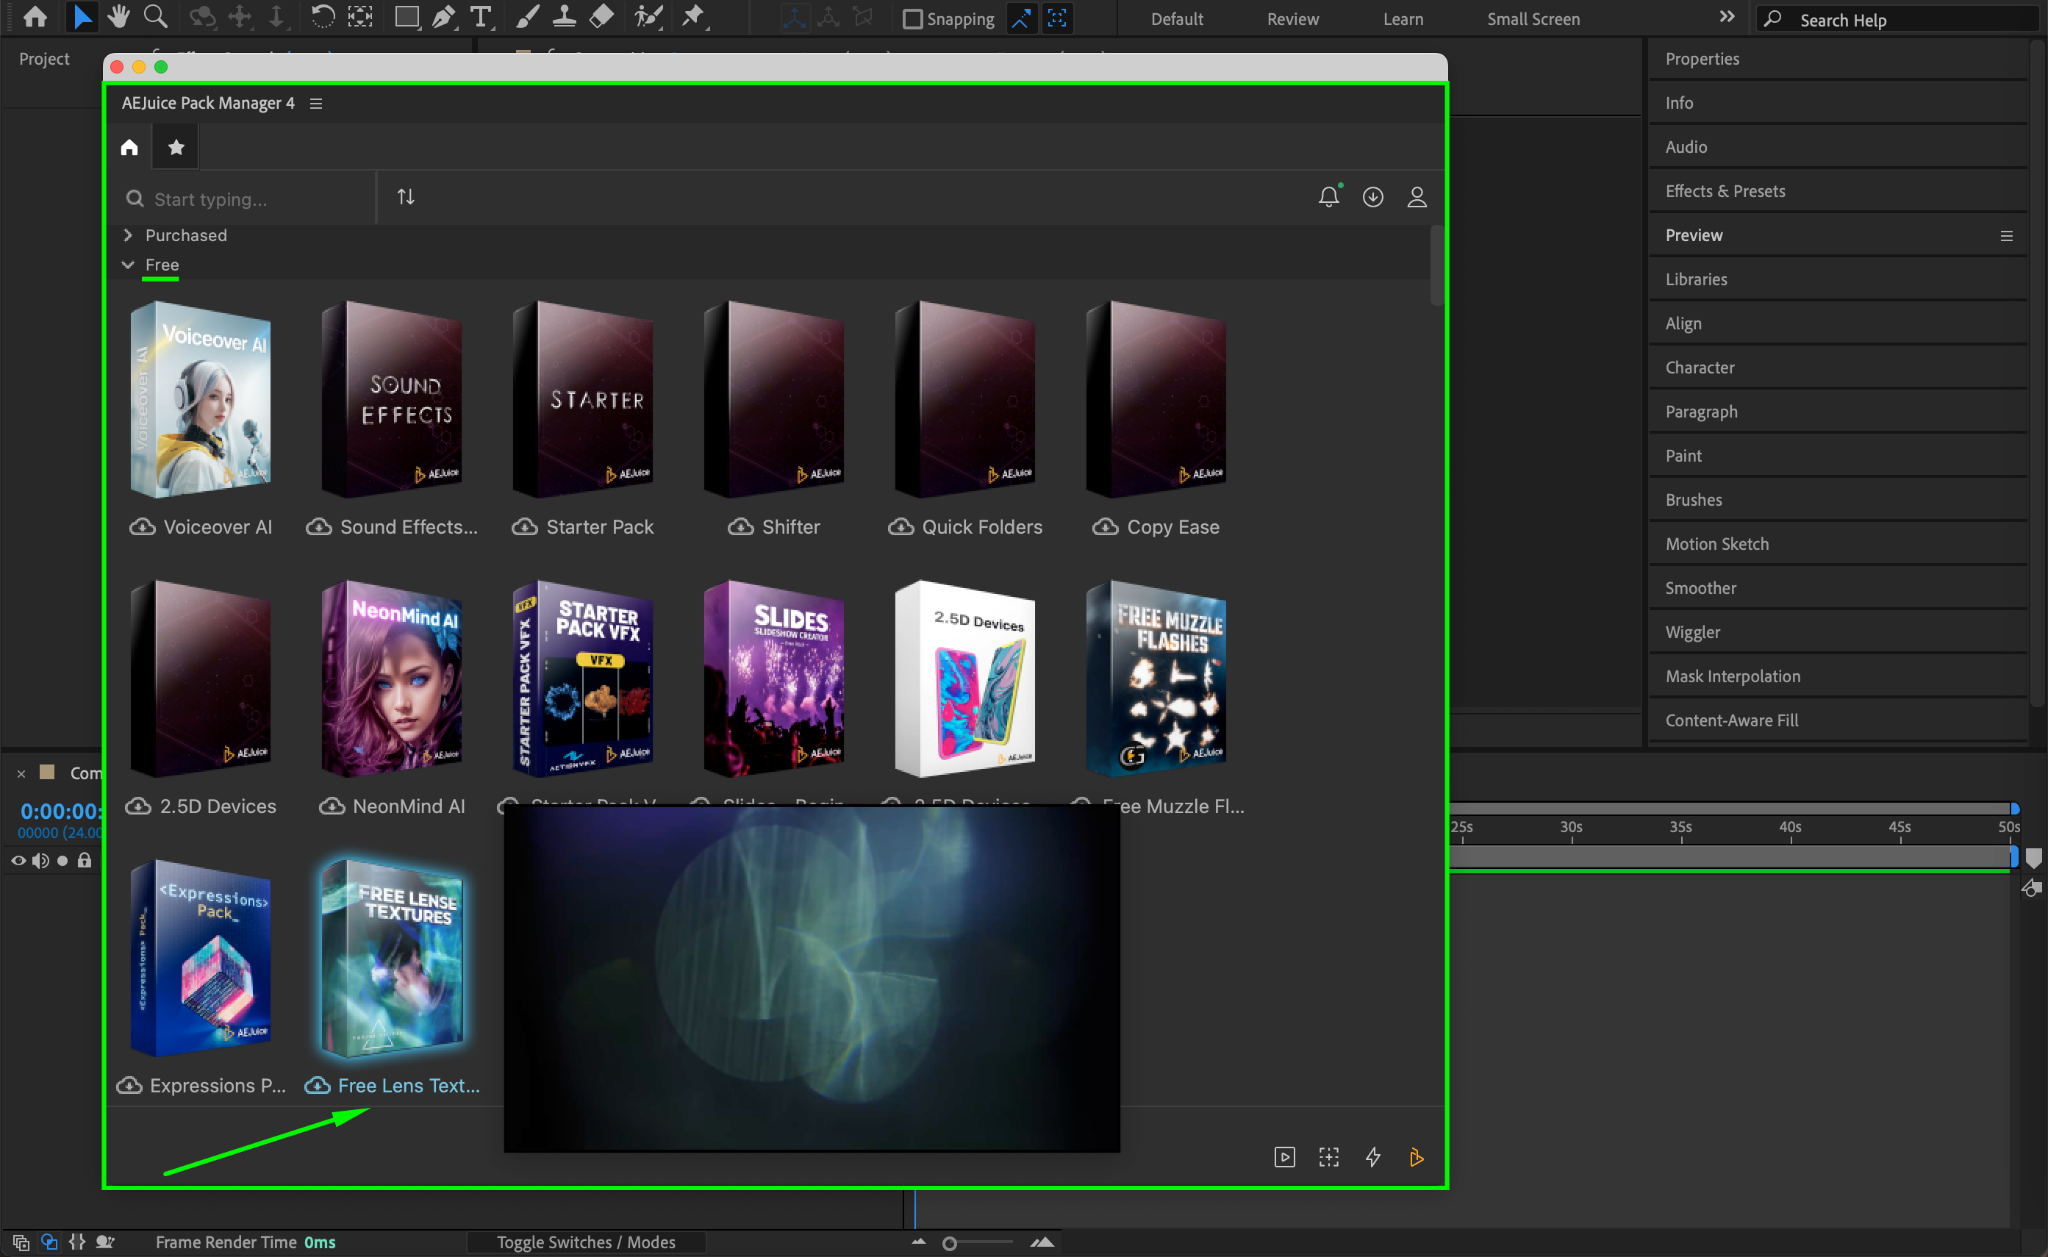The image size is (2048, 1257).
Task: Enable the Snapping checkbox
Action: (x=912, y=19)
